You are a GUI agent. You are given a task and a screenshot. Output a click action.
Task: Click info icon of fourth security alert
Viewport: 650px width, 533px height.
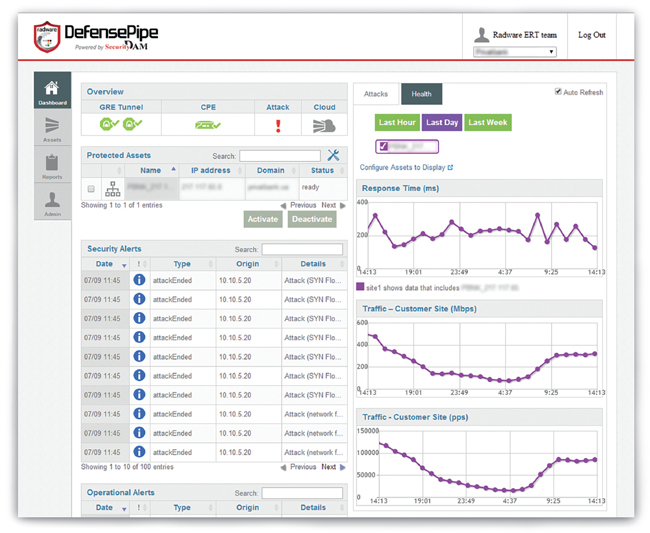tap(139, 337)
